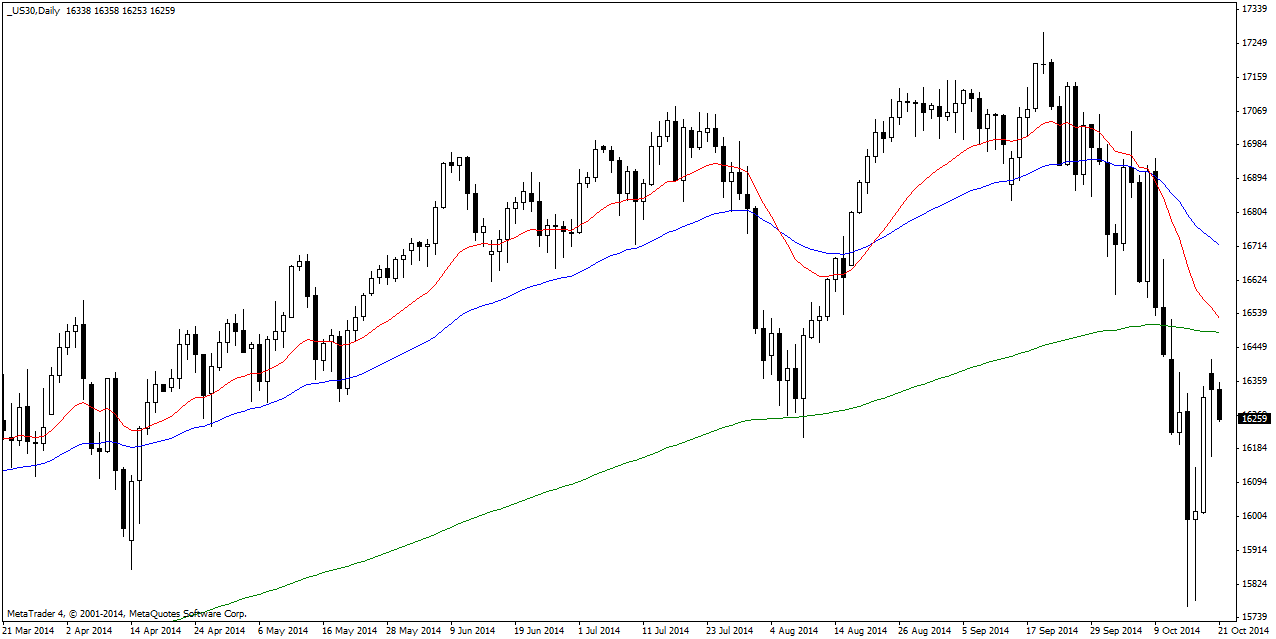Image resolution: width=1276 pixels, height=639 pixels.
Task: Click the MetaTrader 4 MetaQuotes copyright text
Action: (126, 613)
